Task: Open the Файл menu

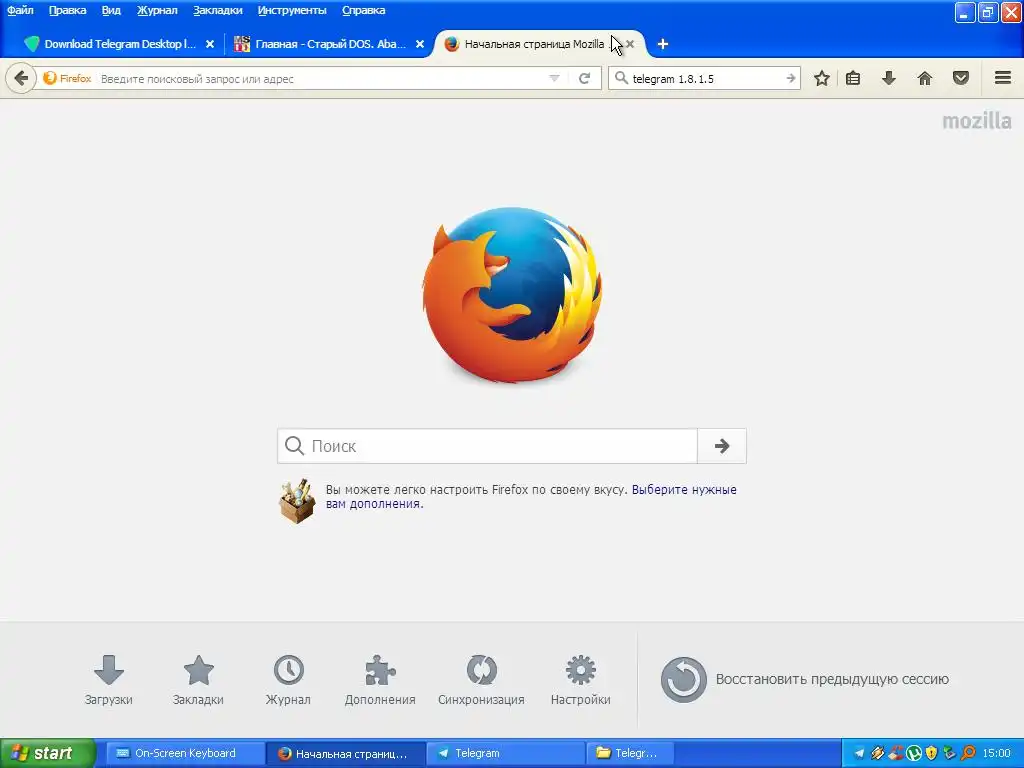Action: (20, 10)
